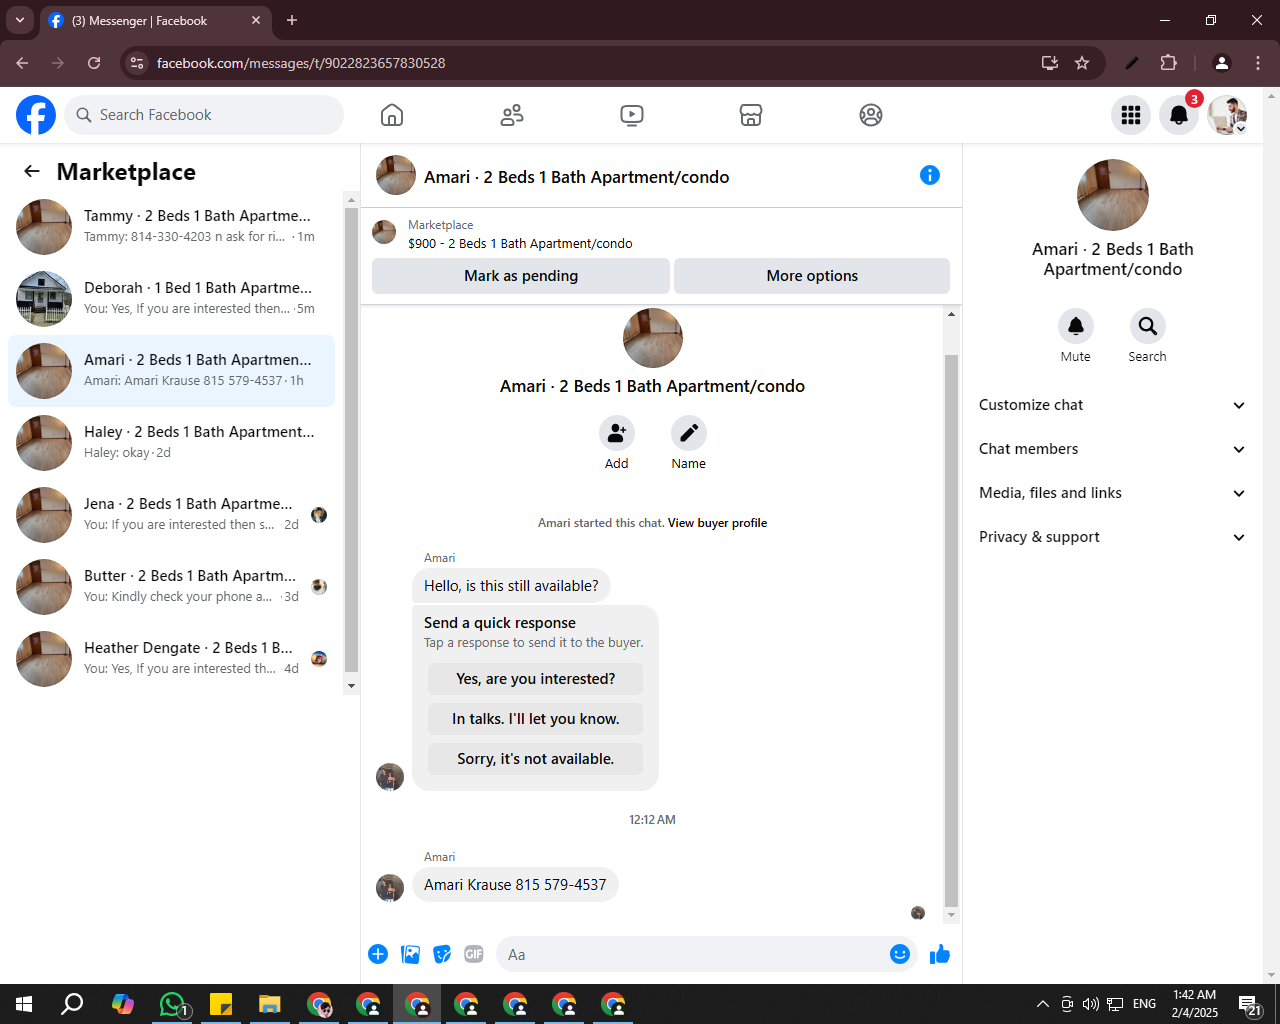The image size is (1280, 1024).
Task: Open the Windows Start menu
Action: pyautogui.click(x=24, y=1004)
